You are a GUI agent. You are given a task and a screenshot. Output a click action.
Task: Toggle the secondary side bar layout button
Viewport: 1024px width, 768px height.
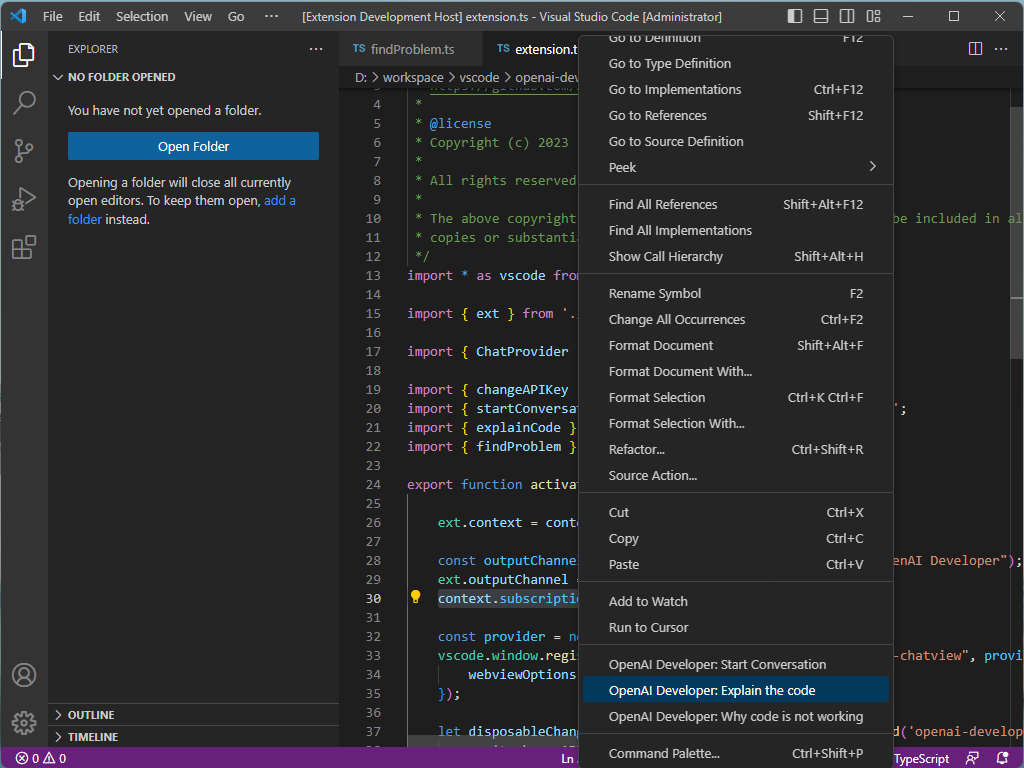(847, 17)
